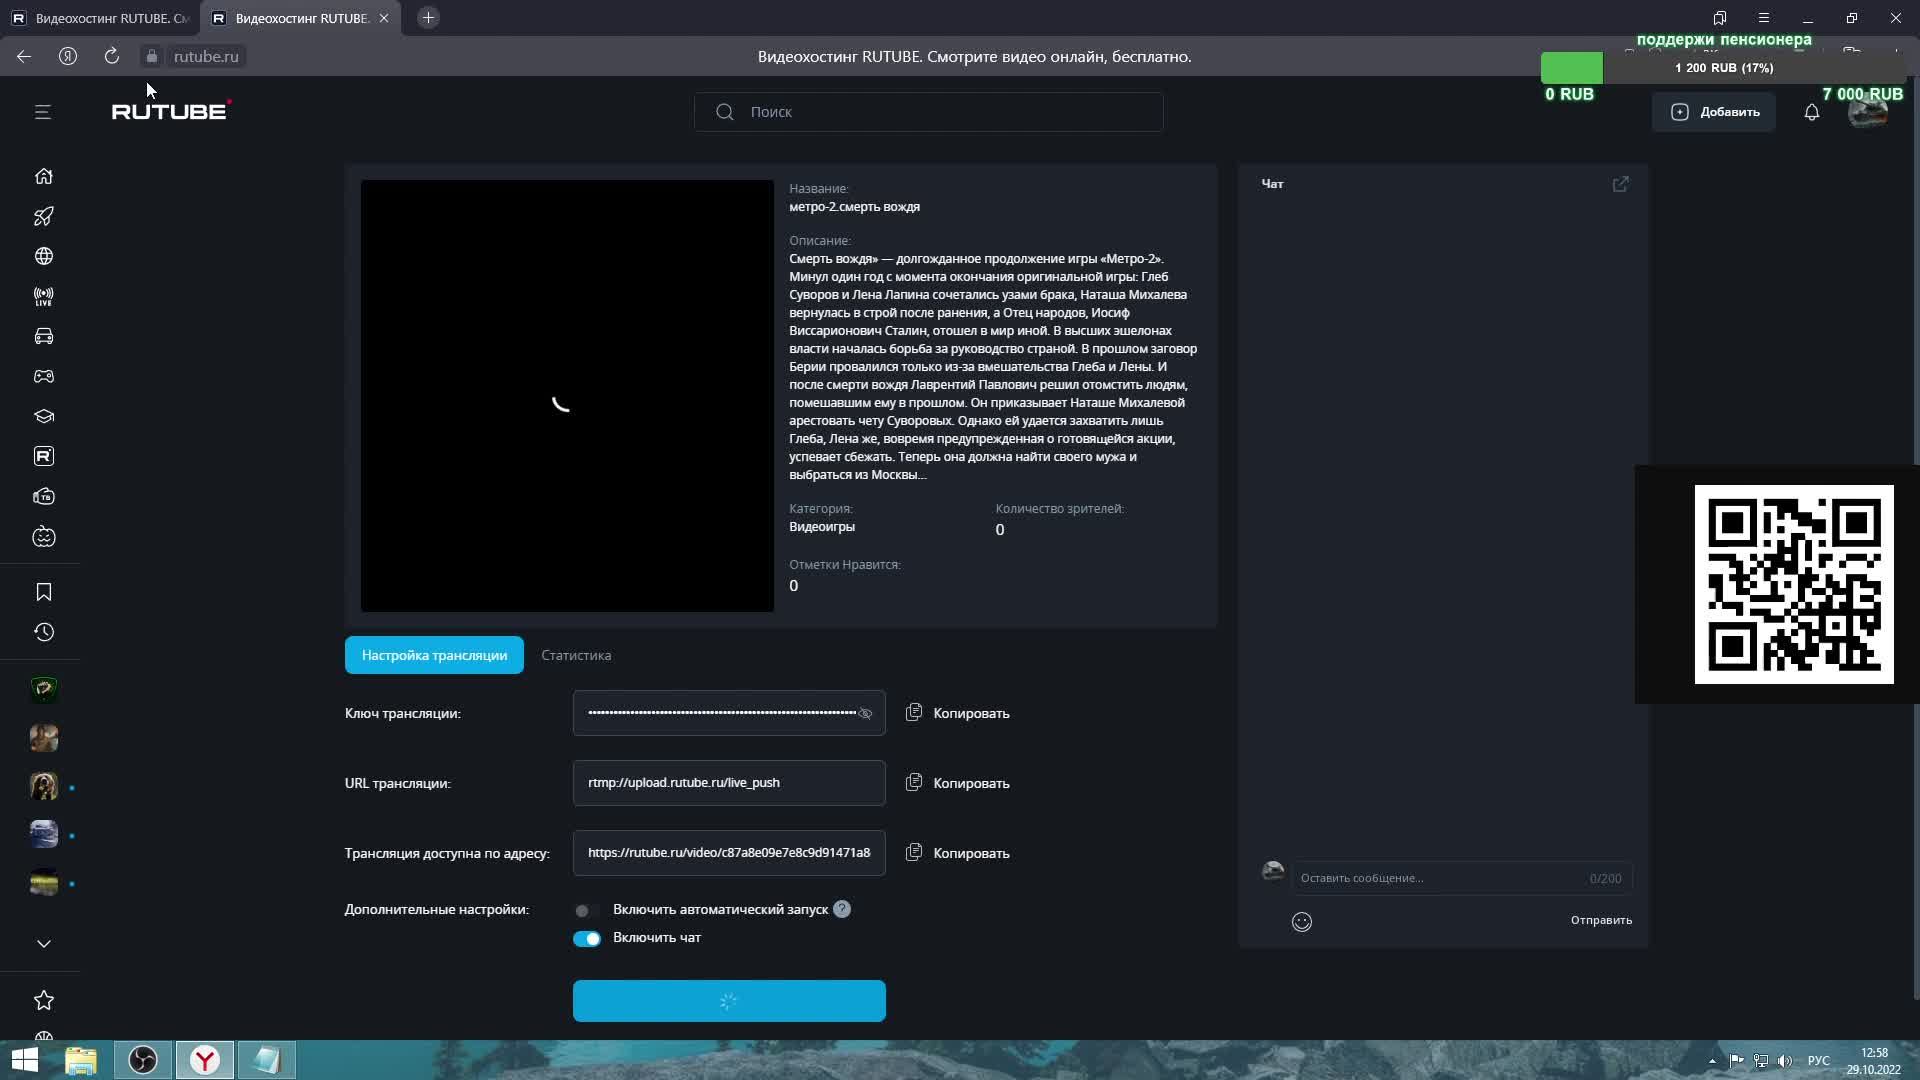The image size is (1920, 1080).
Task: Open OBS Studio from the taskbar
Action: click(x=143, y=1060)
